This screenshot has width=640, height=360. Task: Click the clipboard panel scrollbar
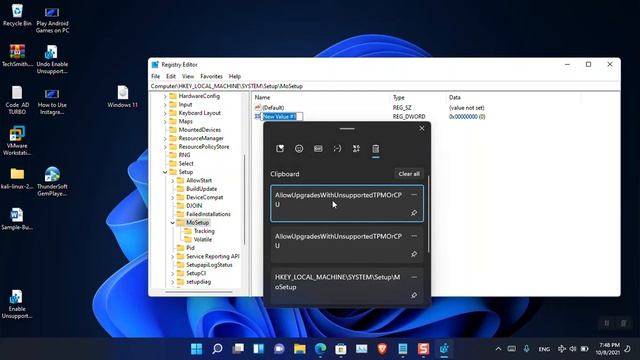[428, 213]
